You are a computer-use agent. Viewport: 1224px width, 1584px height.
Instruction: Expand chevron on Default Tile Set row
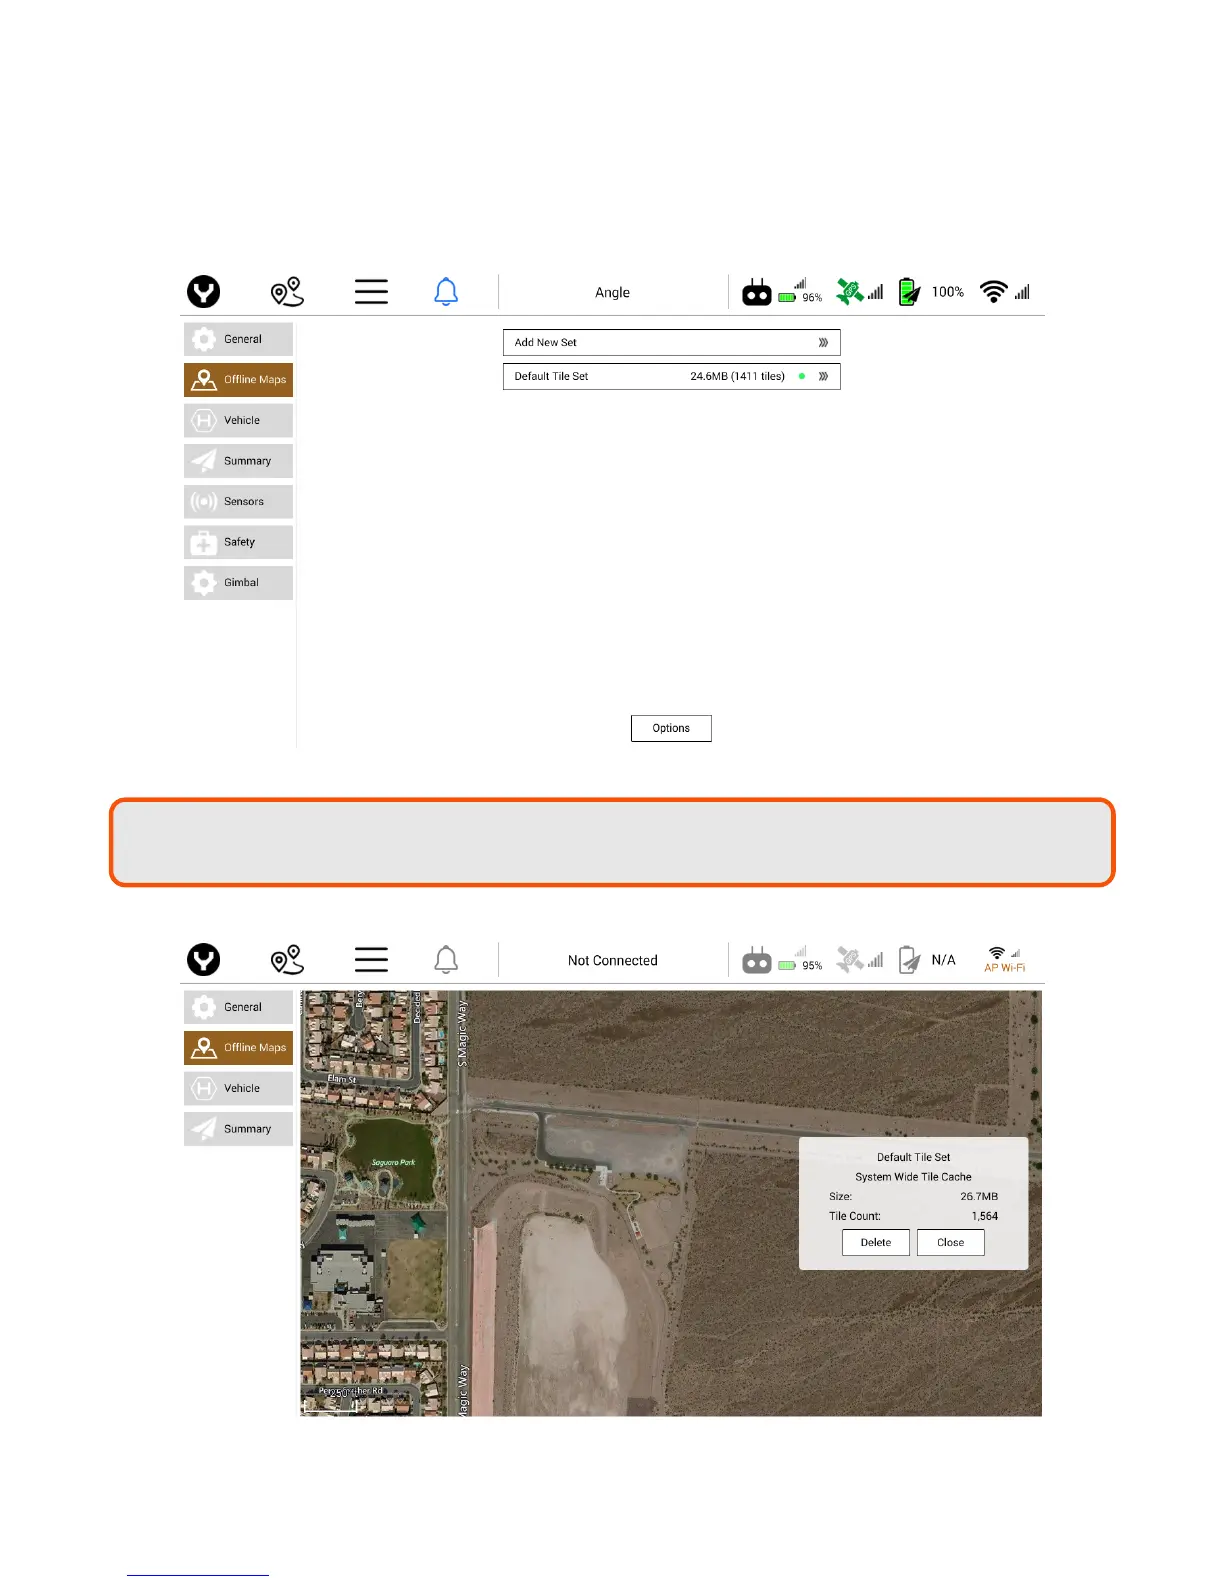coord(823,376)
